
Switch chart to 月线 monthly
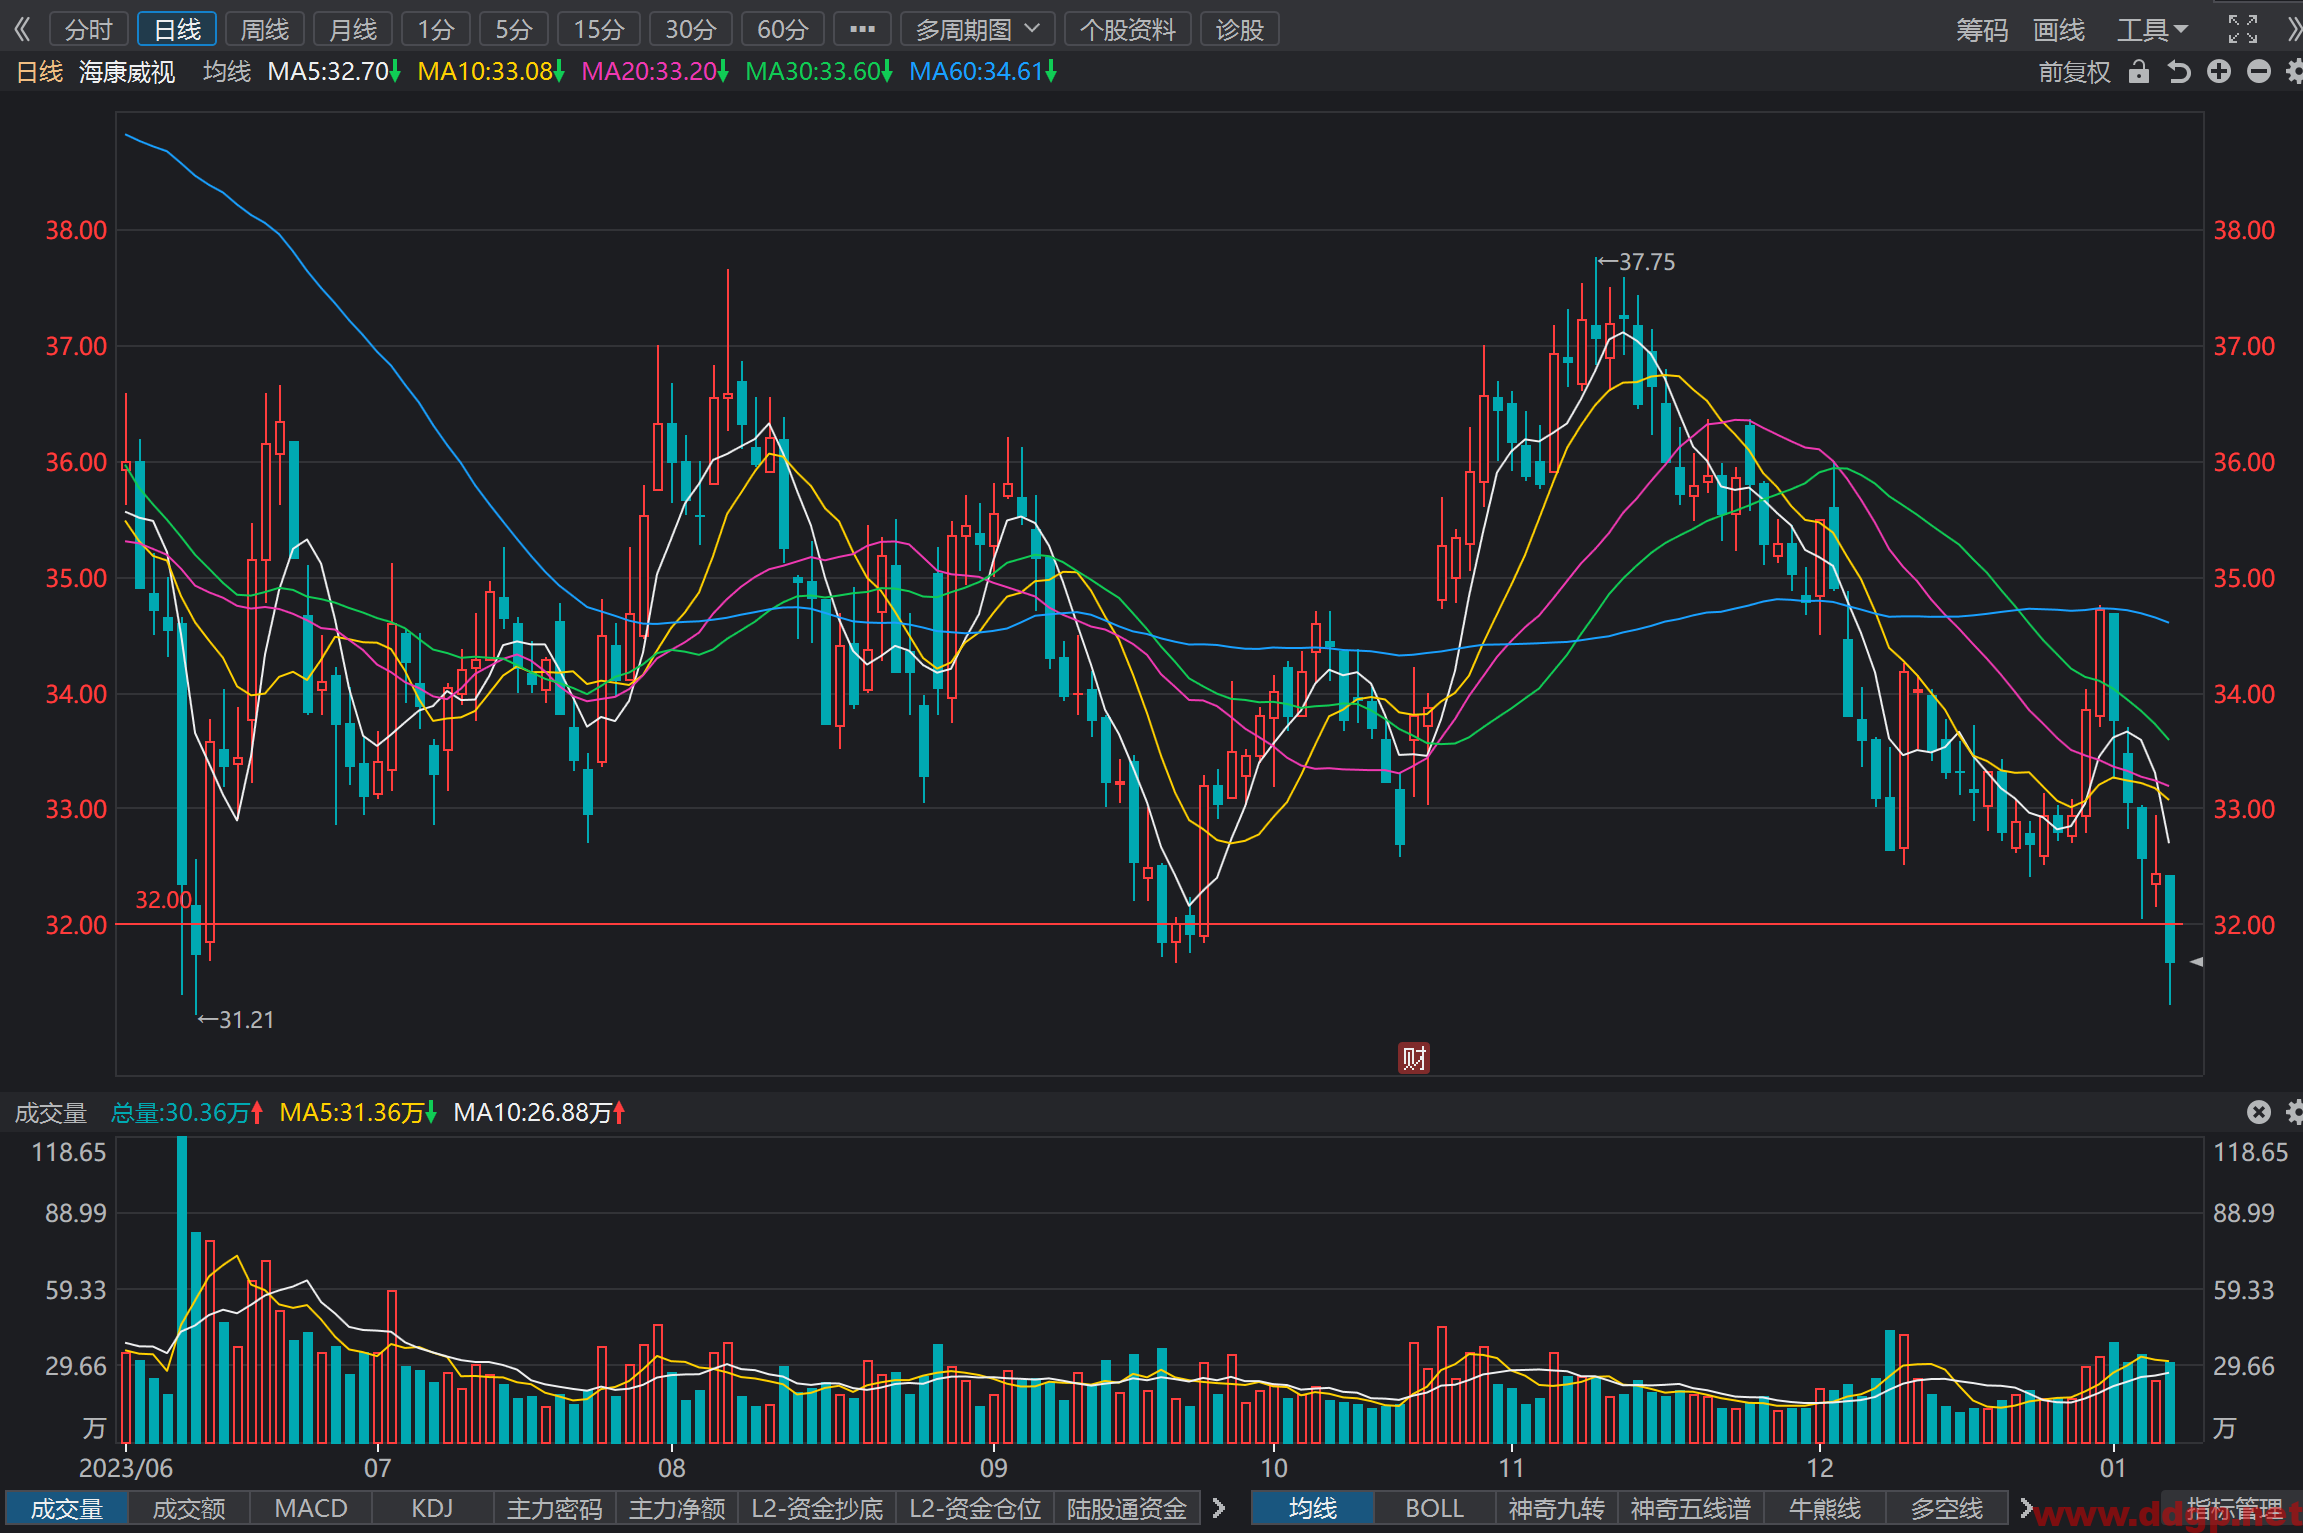[x=353, y=29]
